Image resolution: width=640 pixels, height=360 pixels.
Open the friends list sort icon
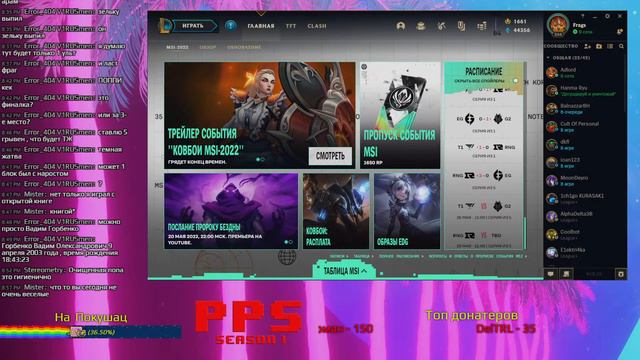pos(610,47)
